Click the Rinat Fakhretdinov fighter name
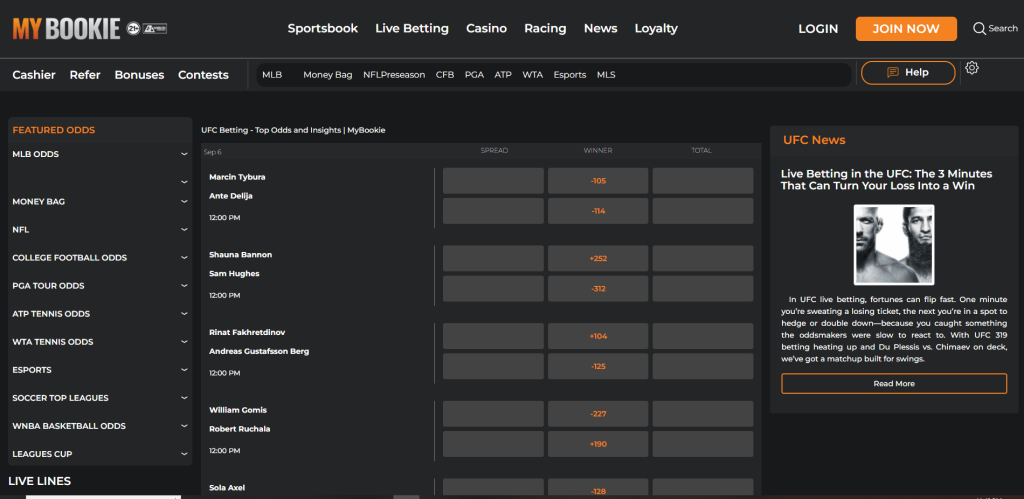This screenshot has height=499, width=1024. pos(247,332)
